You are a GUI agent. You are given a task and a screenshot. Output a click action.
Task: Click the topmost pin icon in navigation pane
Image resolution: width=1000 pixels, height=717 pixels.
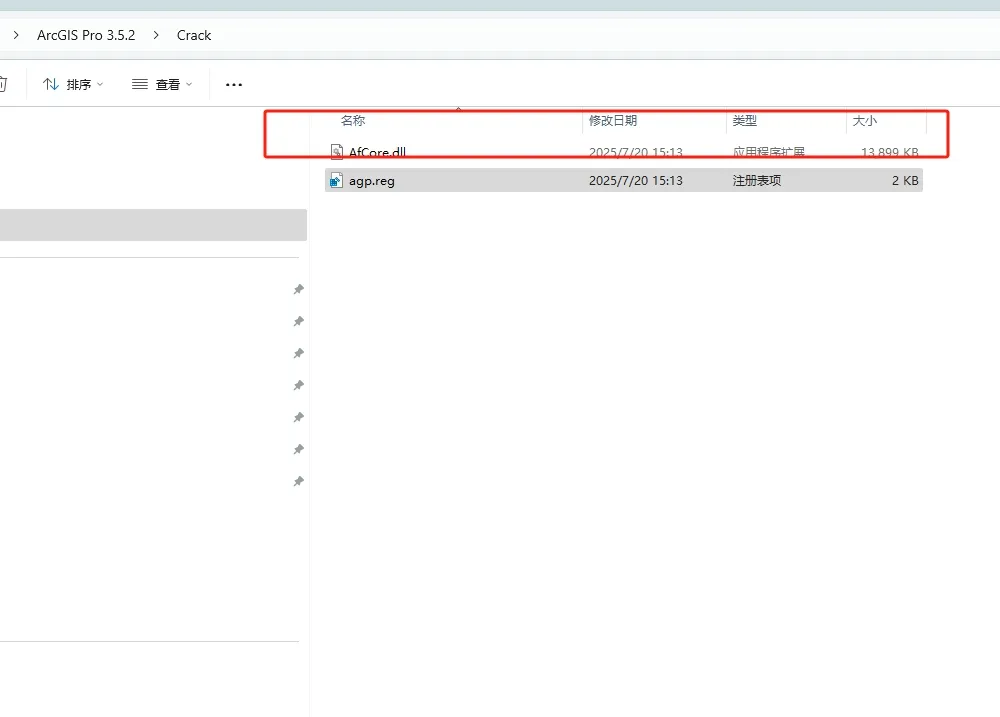coord(298,290)
